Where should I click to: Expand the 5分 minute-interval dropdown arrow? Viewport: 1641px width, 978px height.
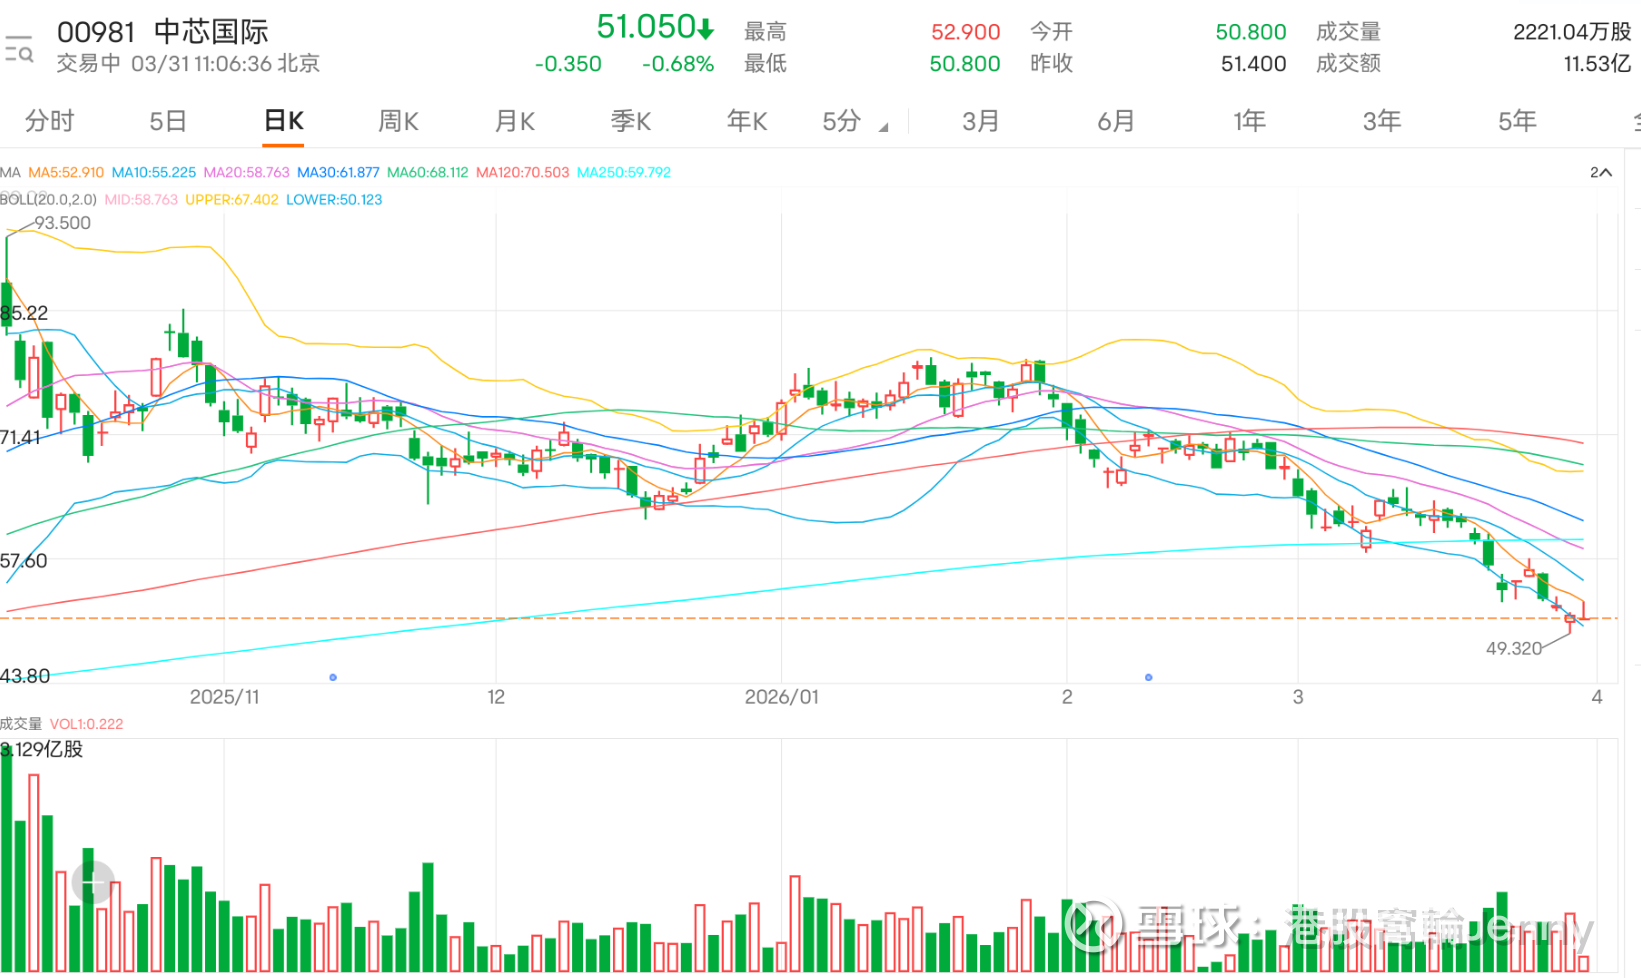tap(883, 127)
